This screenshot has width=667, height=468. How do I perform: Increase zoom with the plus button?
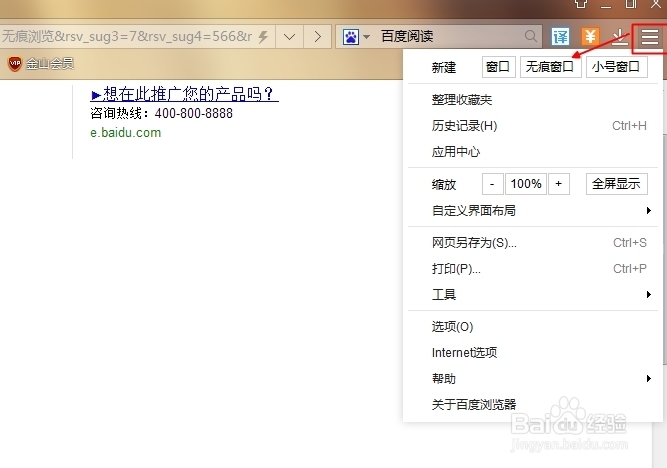point(559,184)
